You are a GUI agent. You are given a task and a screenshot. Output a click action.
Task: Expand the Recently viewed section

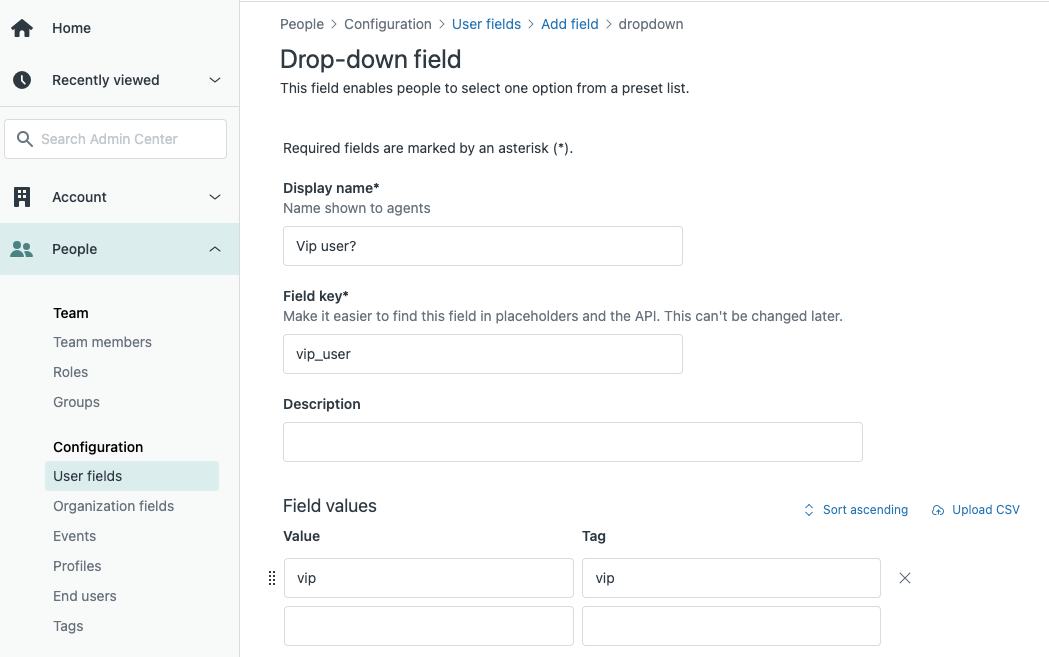(x=215, y=80)
